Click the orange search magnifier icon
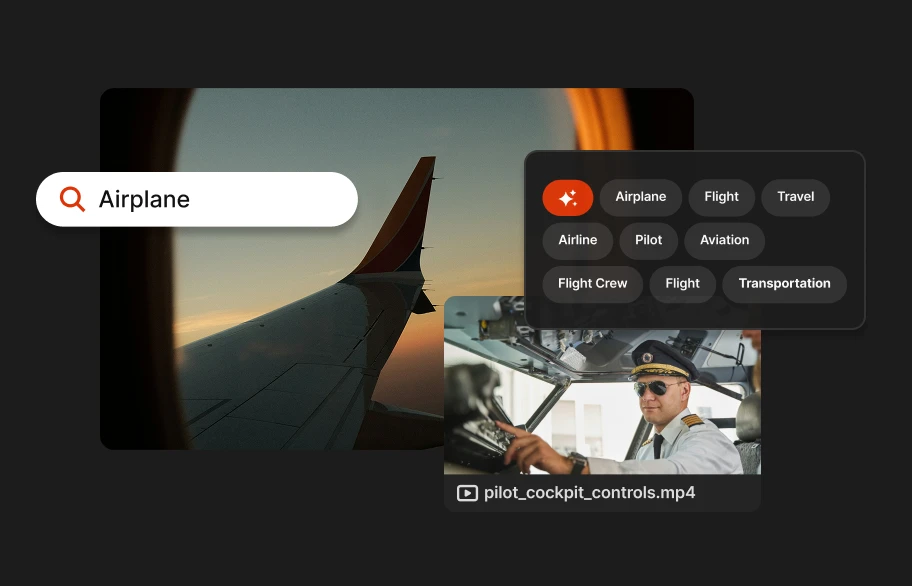 73,199
